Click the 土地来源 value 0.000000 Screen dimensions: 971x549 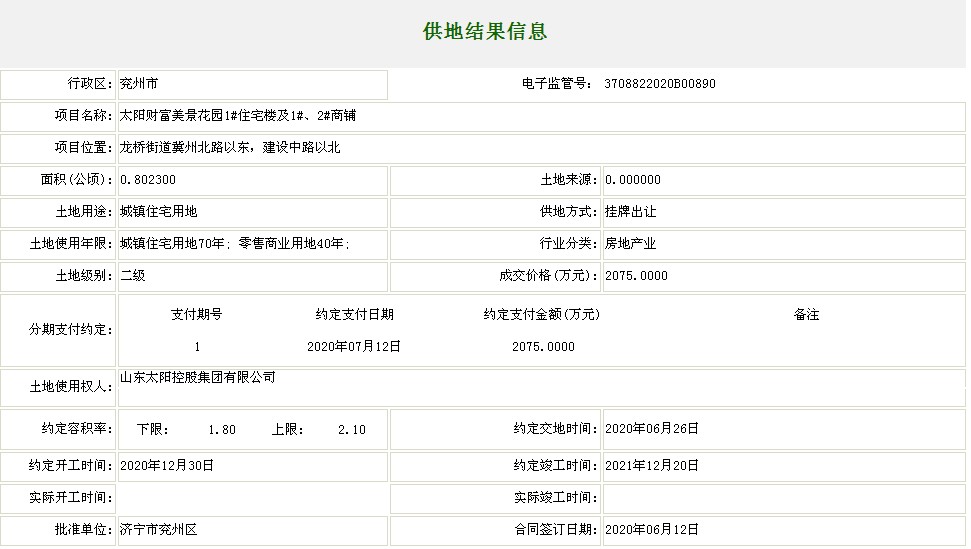pyautogui.click(x=632, y=180)
